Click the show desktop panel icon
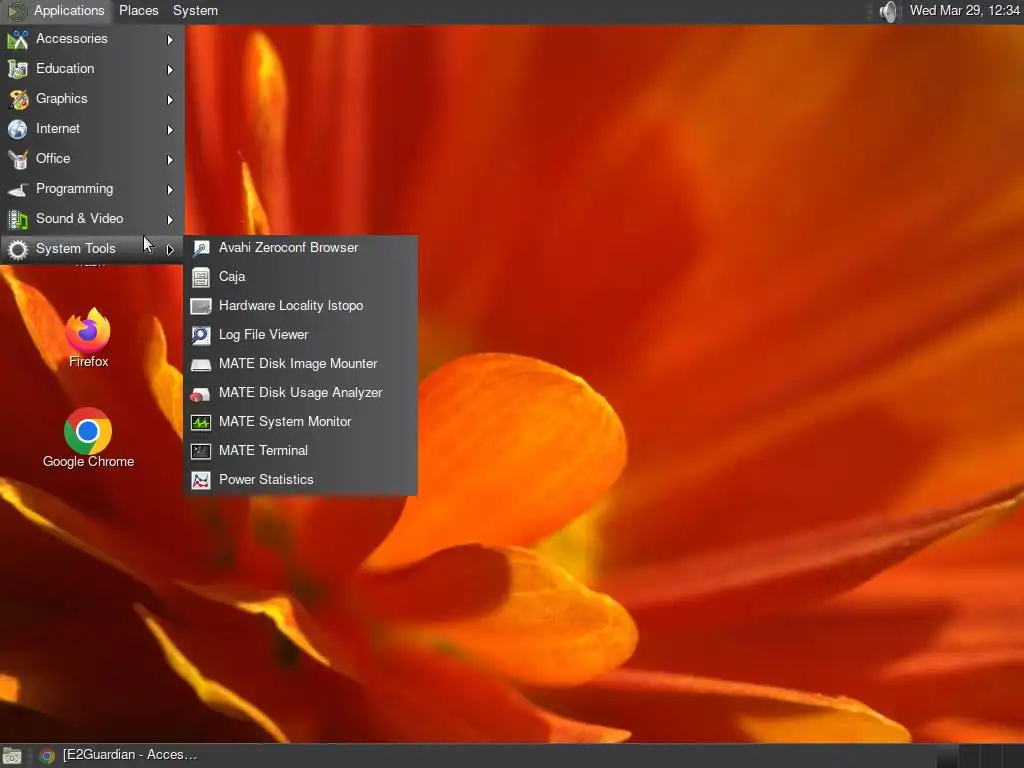Viewport: 1024px width, 768px height. 12,756
